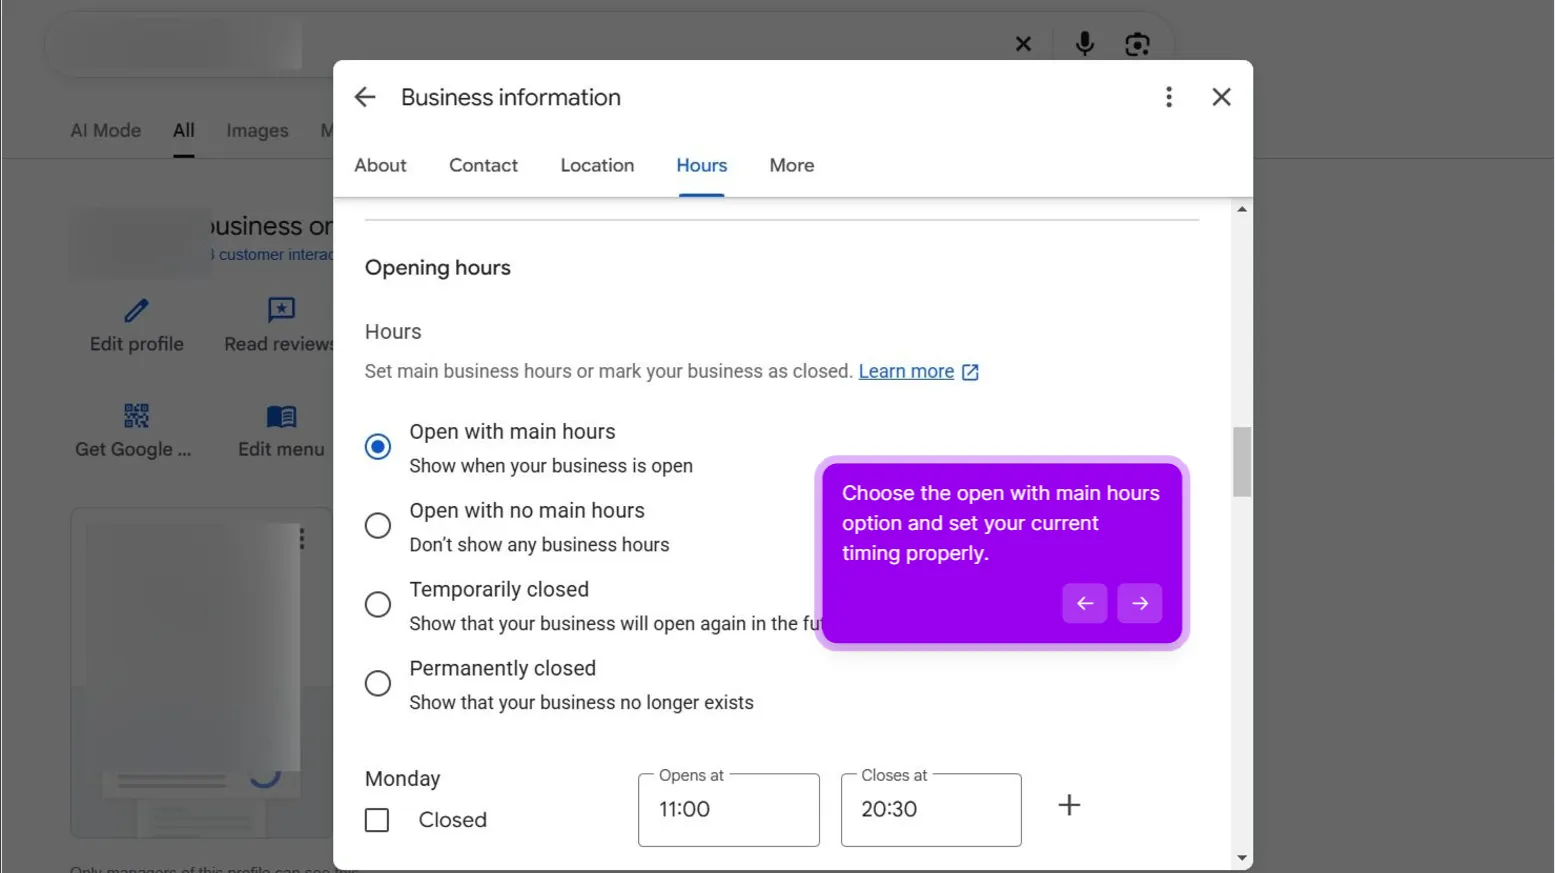Follow the Learn more link

point(906,371)
